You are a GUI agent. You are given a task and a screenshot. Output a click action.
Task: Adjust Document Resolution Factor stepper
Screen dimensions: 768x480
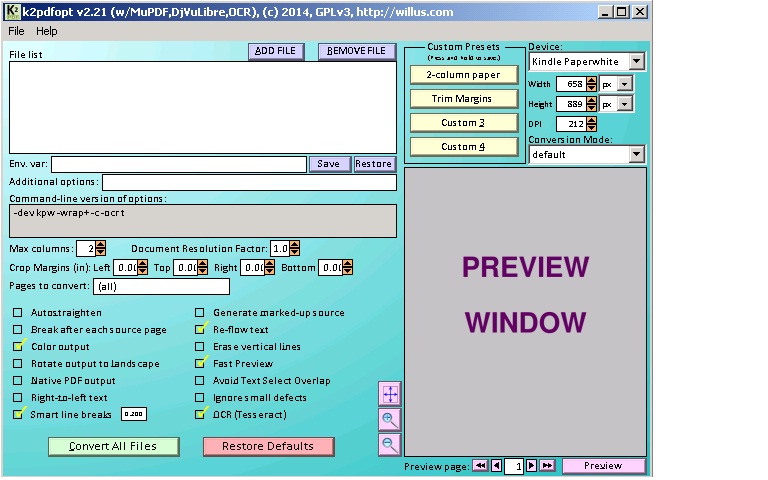pyautogui.click(x=294, y=248)
